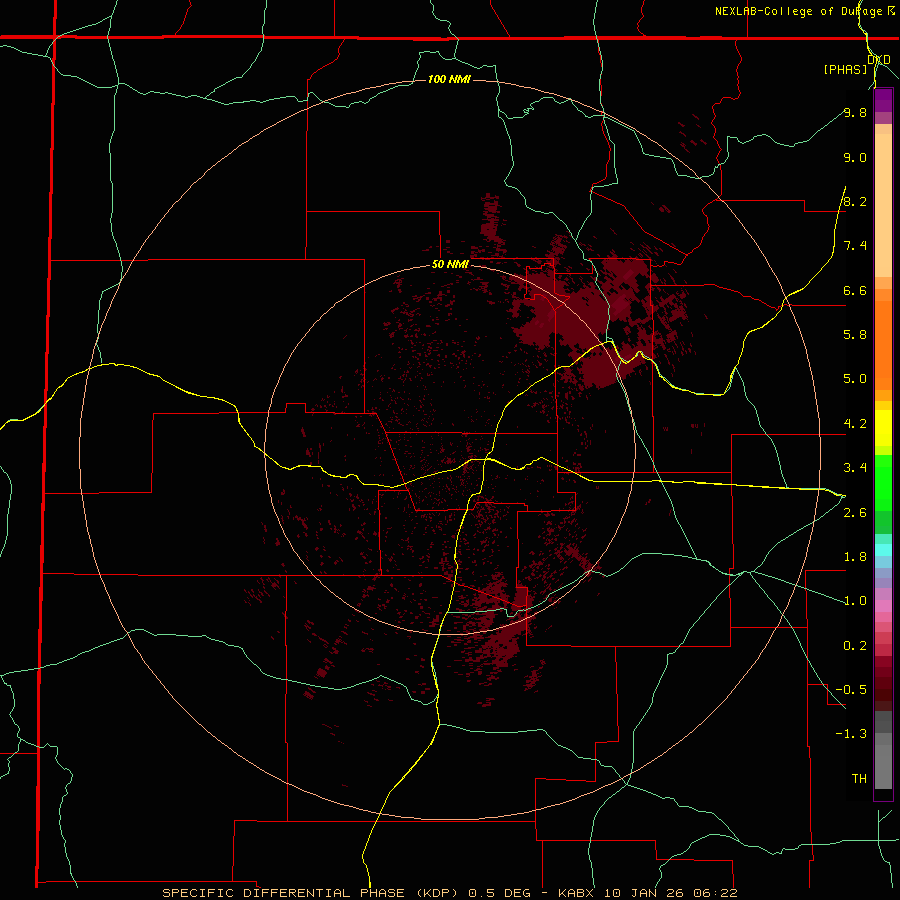This screenshot has width=900, height=900.
Task: Click the TH threshold label on the legend
Action: (x=859, y=779)
